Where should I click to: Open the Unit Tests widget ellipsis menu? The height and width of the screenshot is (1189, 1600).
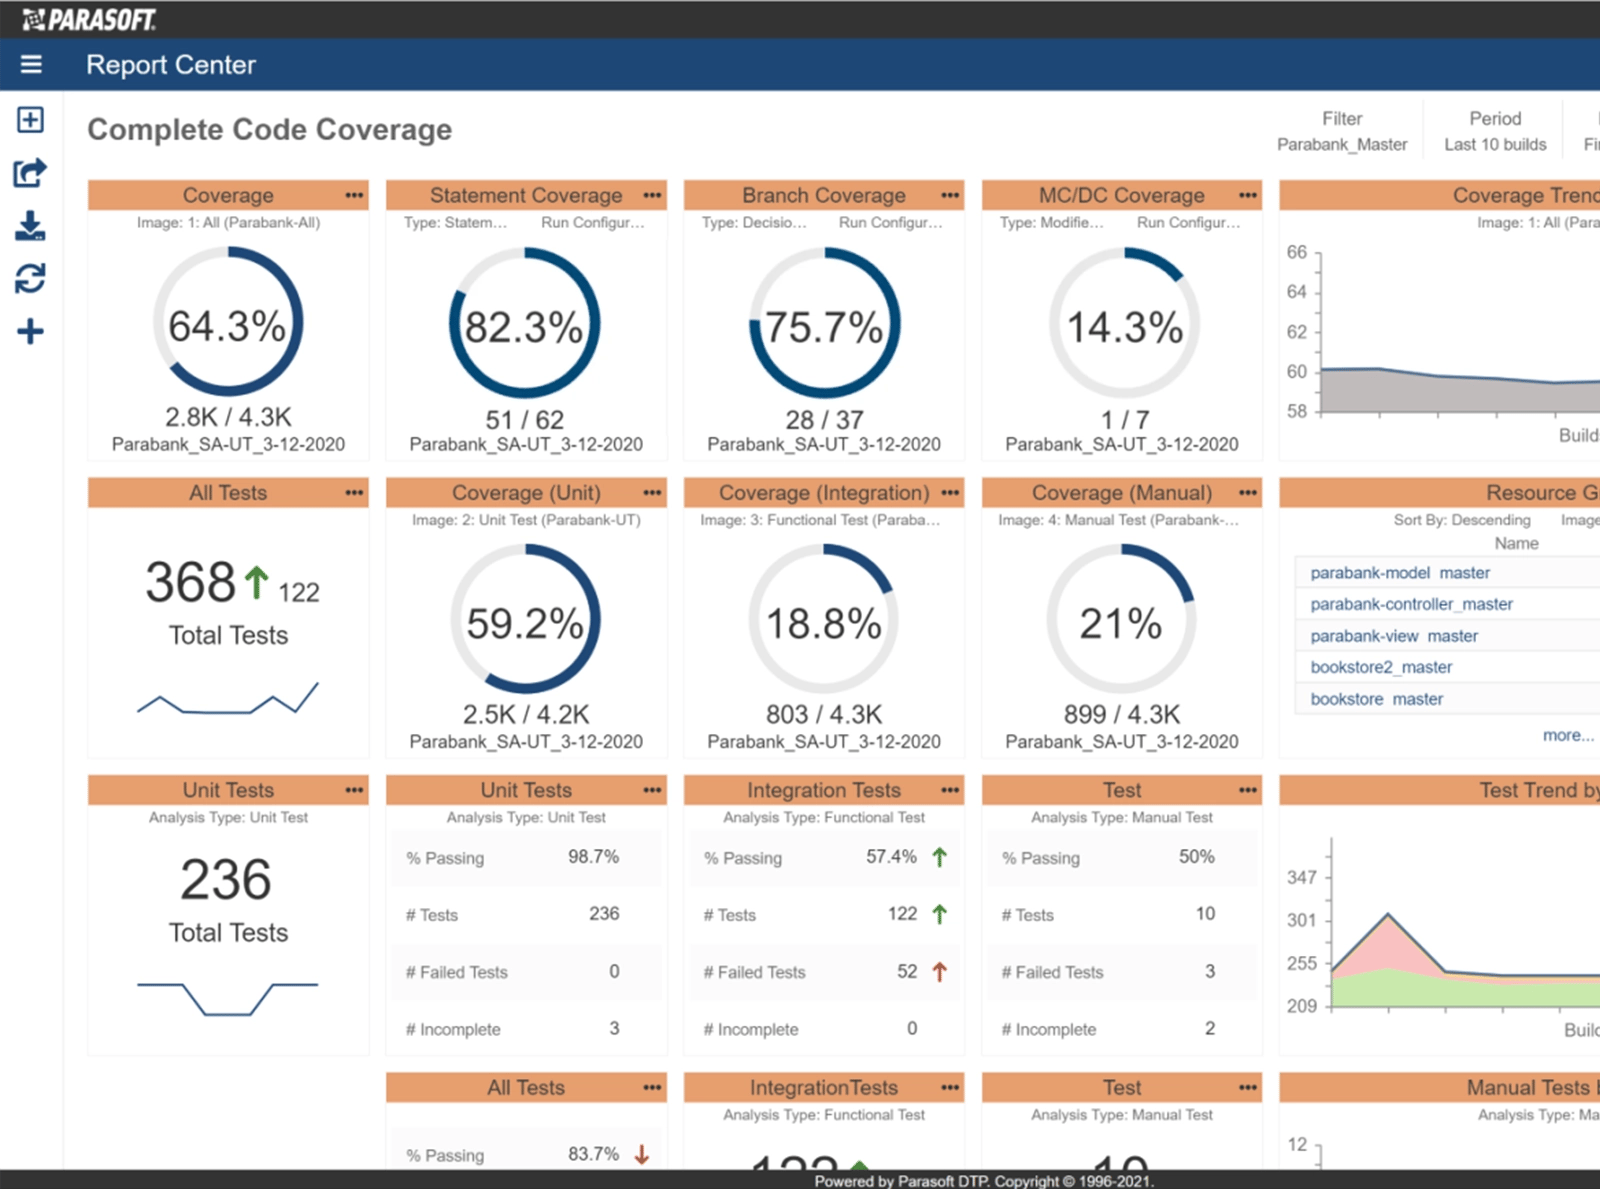tap(353, 789)
